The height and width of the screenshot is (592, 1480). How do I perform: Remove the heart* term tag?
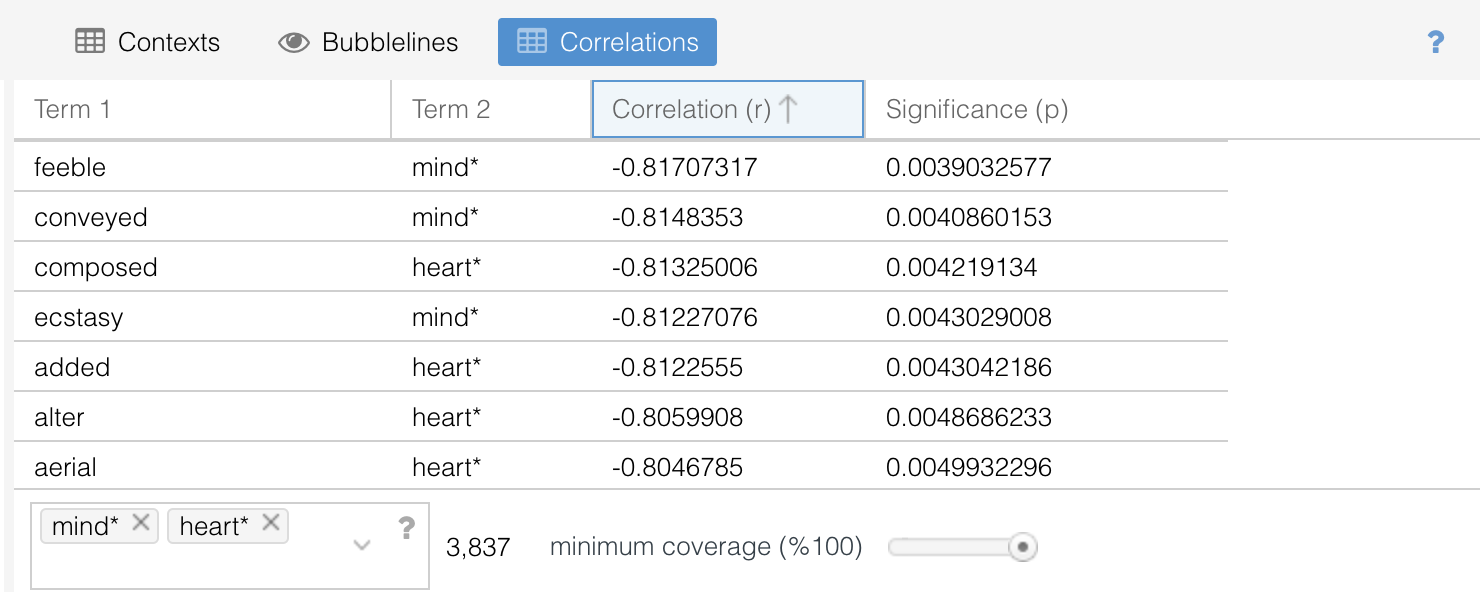(270, 523)
